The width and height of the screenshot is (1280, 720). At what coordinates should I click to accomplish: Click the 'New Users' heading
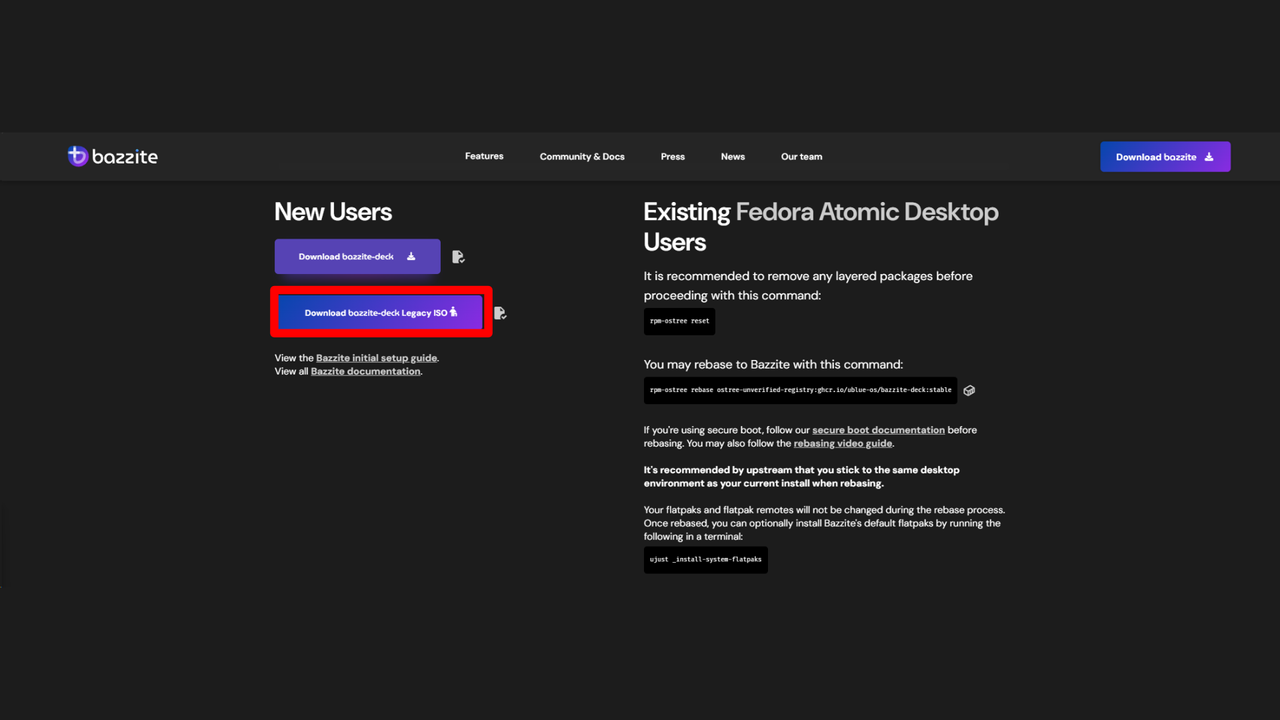(x=333, y=212)
